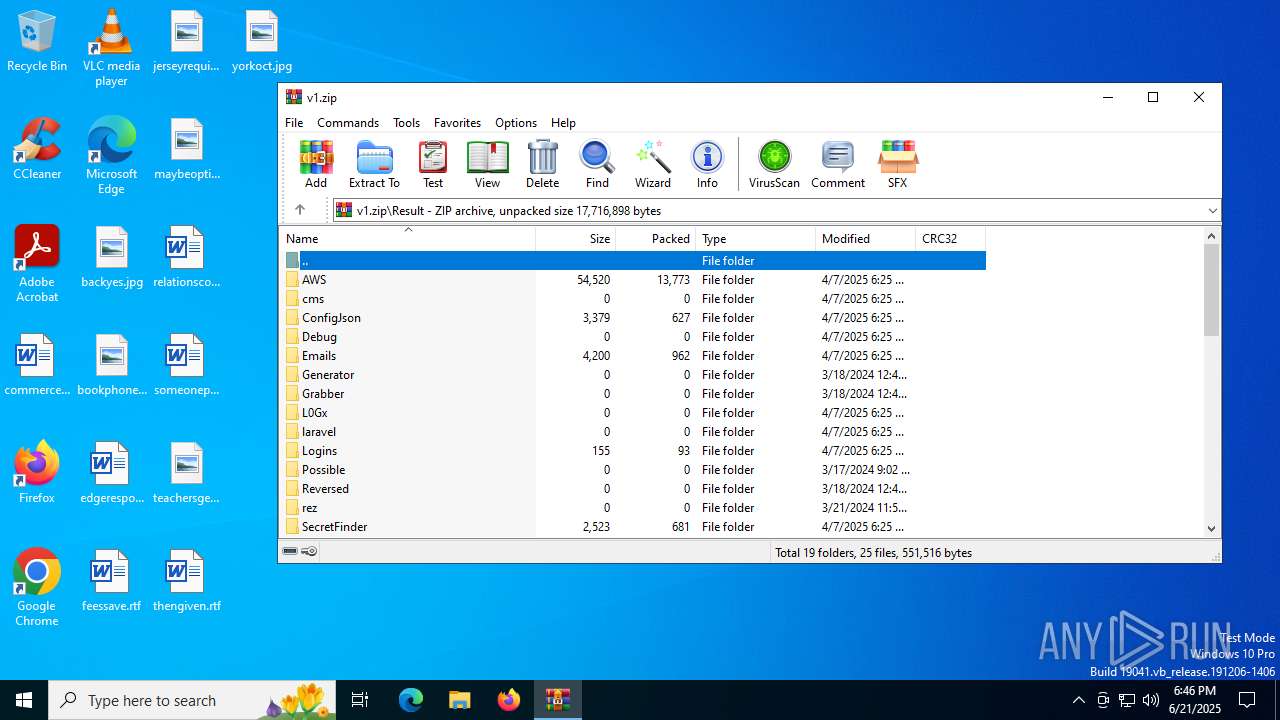Select the Grabber folder row
1280x720 pixels.
(633, 394)
